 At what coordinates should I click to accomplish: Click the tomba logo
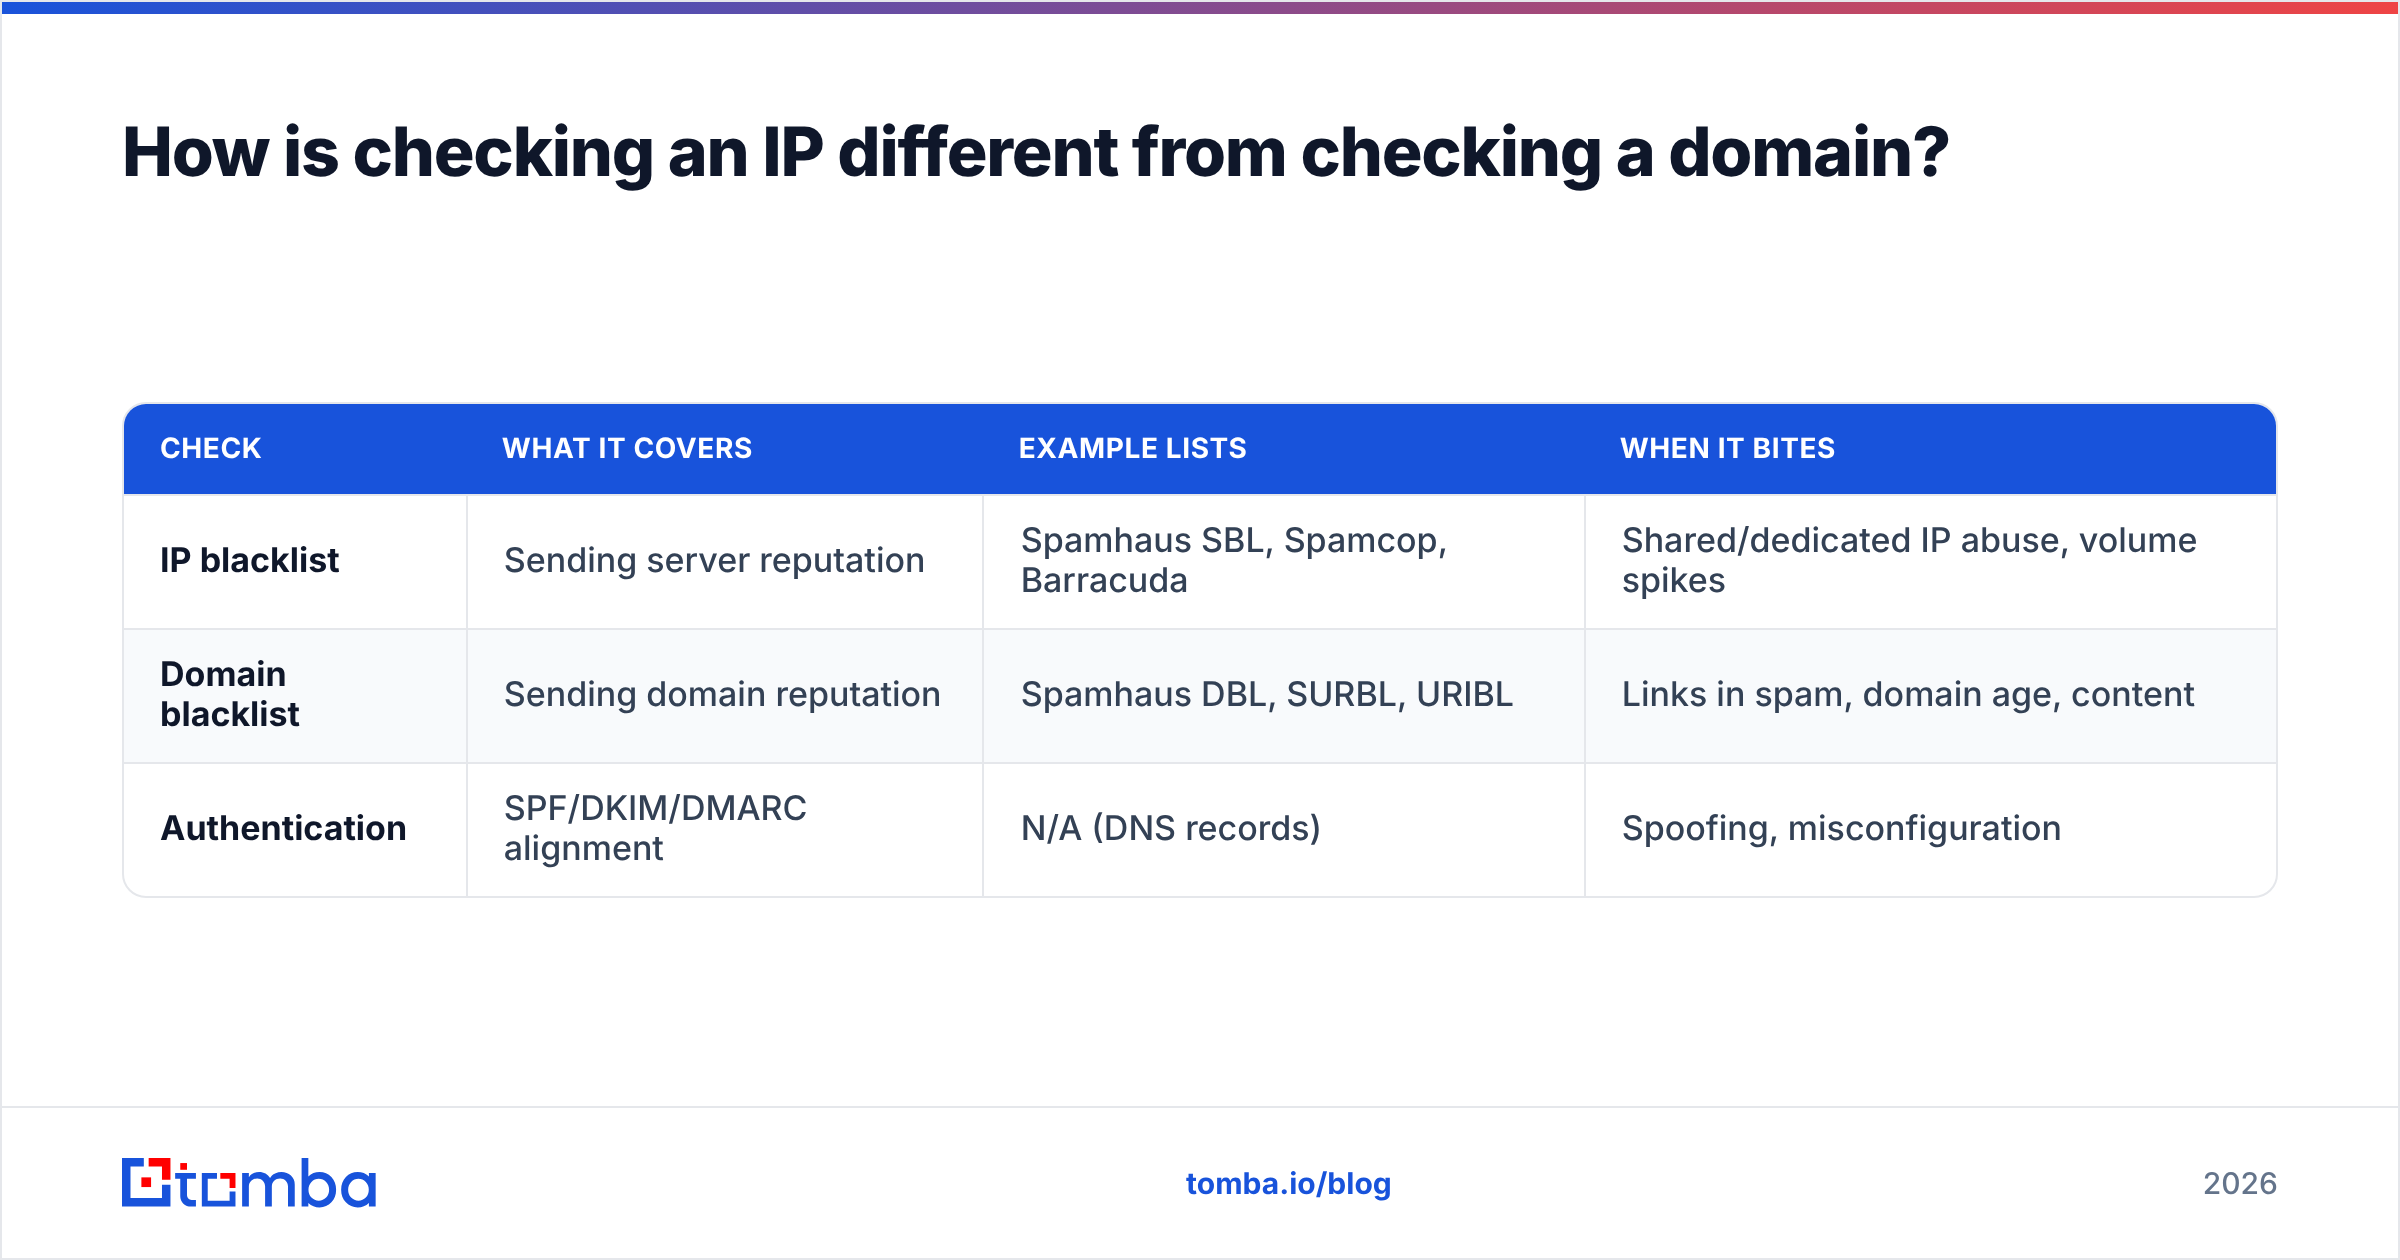pyautogui.click(x=249, y=1183)
